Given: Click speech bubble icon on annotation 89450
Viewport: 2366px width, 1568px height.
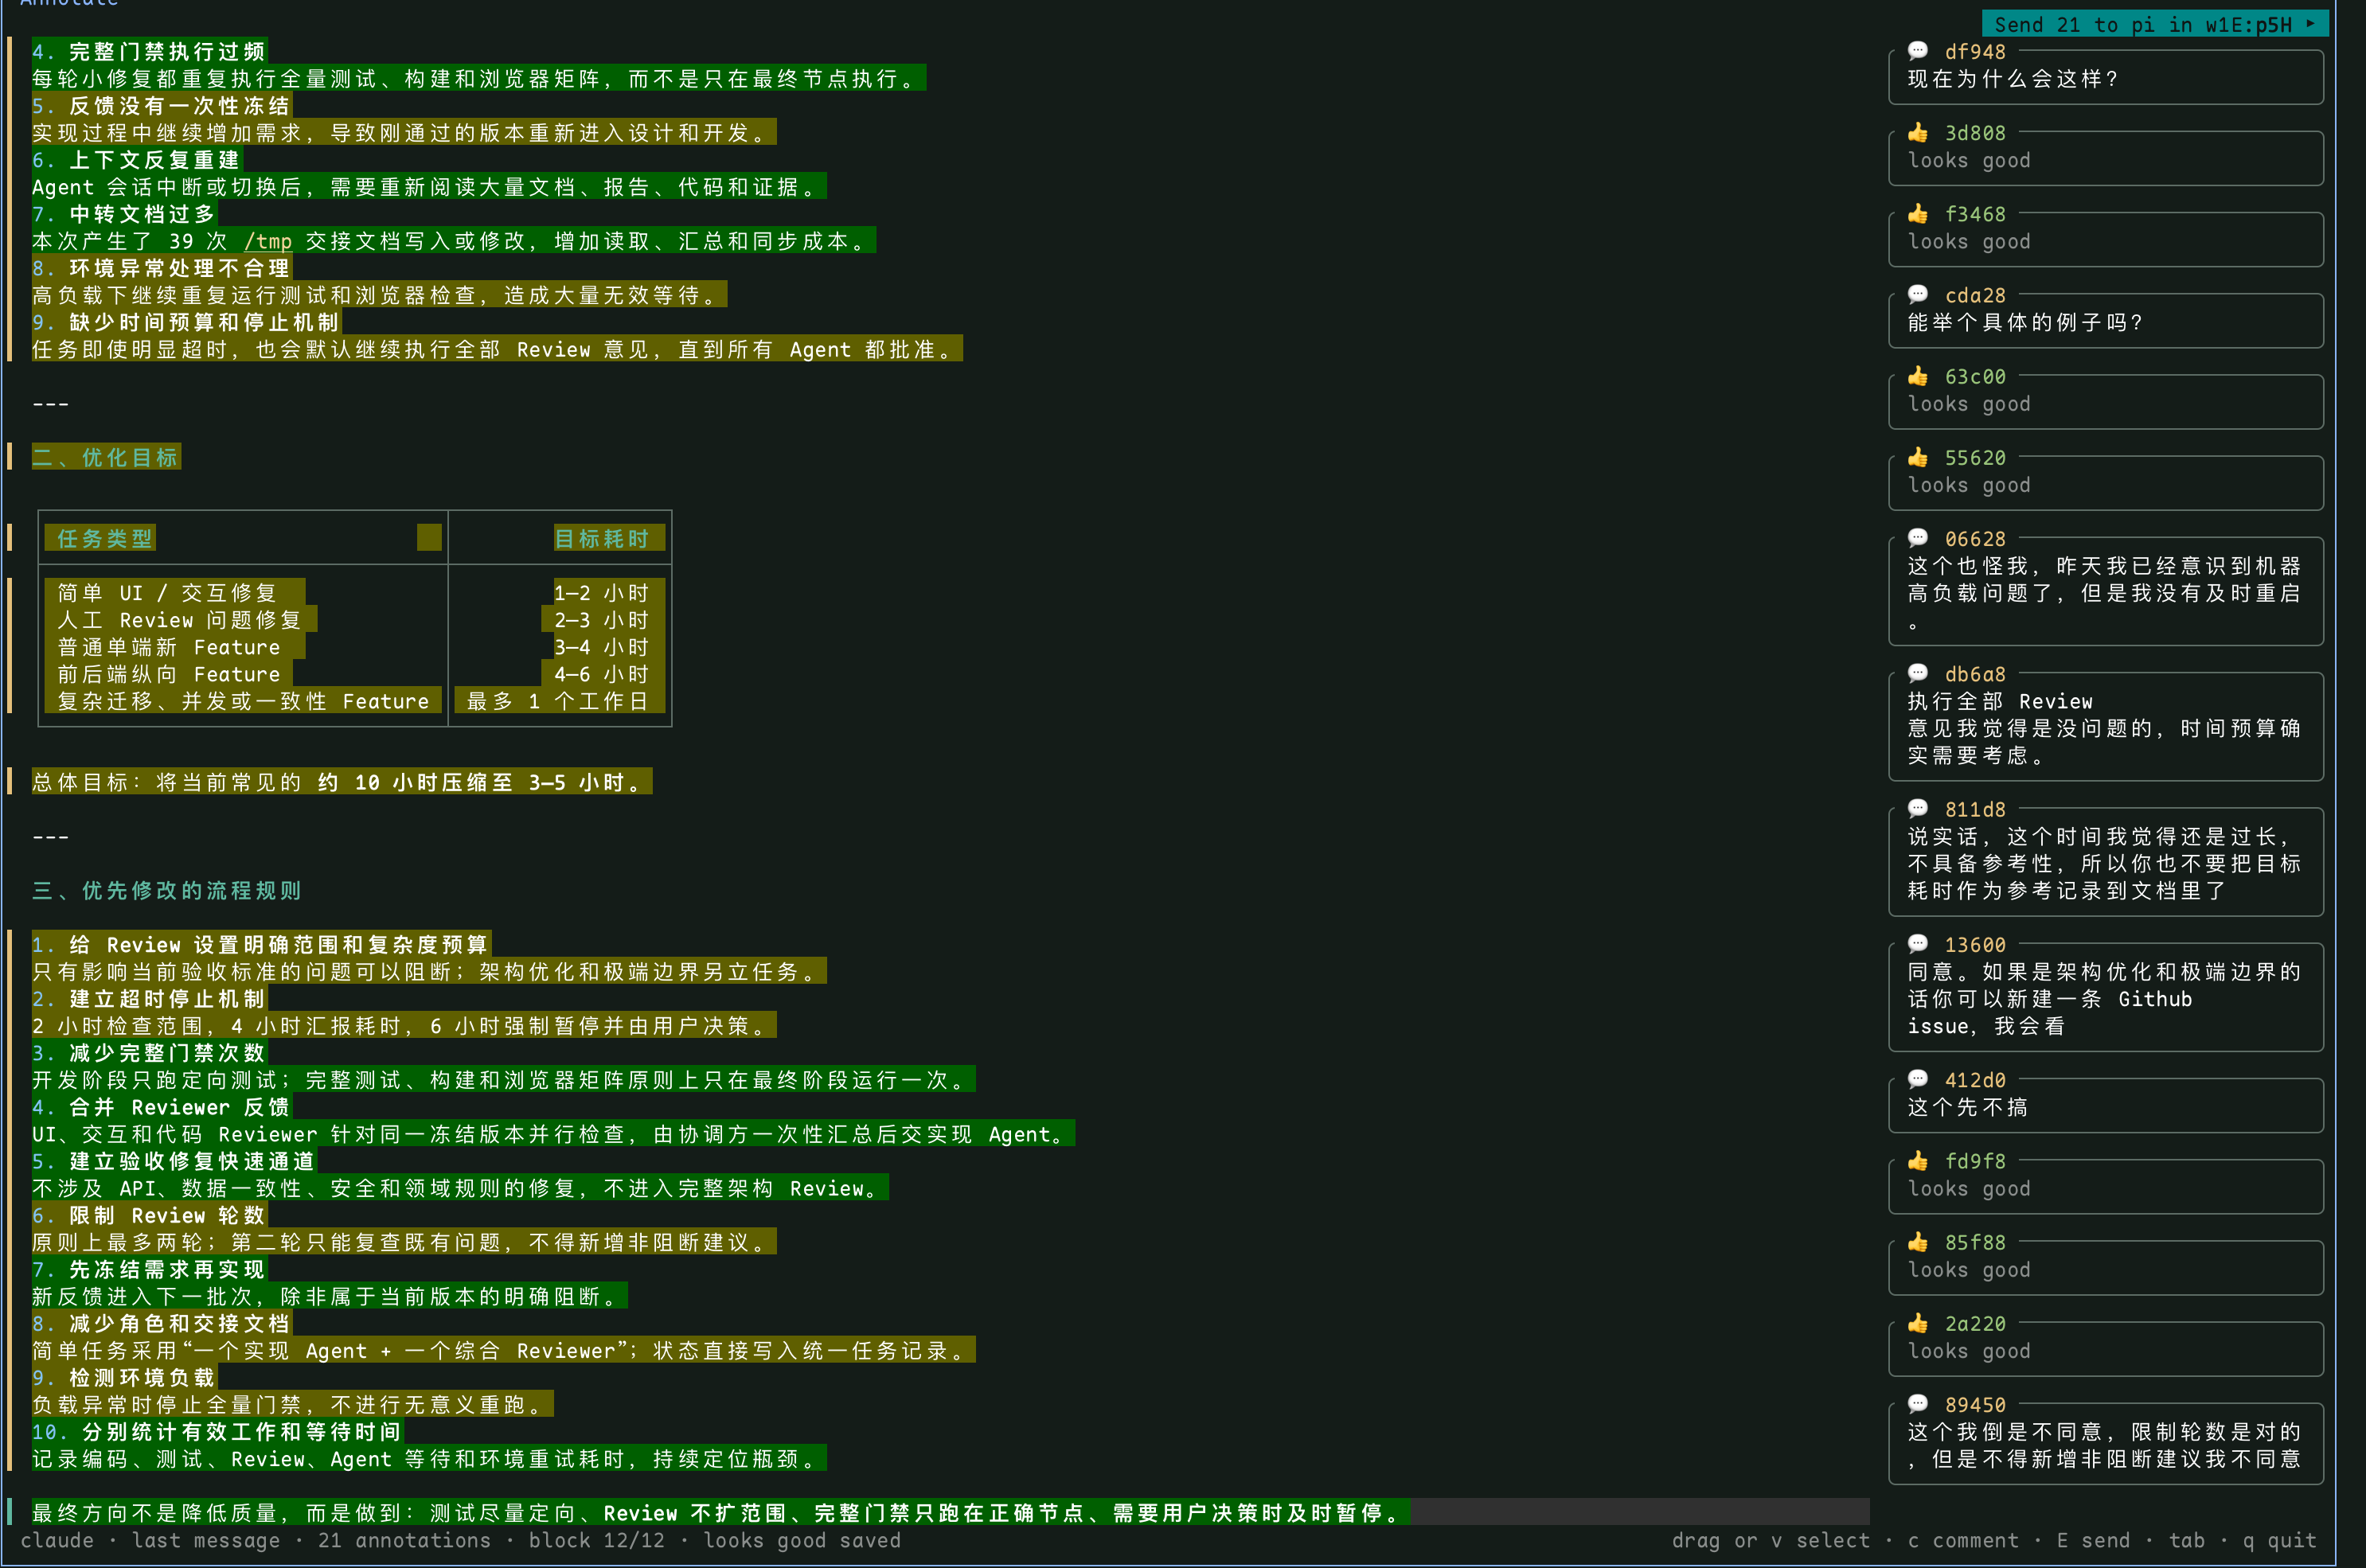Looking at the screenshot, I should point(1917,1404).
